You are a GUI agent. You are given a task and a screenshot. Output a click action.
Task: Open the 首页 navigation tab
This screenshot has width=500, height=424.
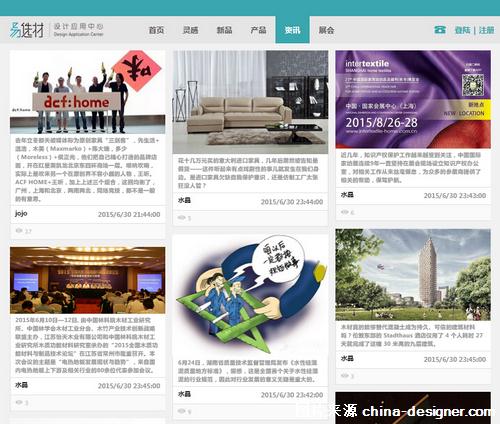(x=156, y=30)
